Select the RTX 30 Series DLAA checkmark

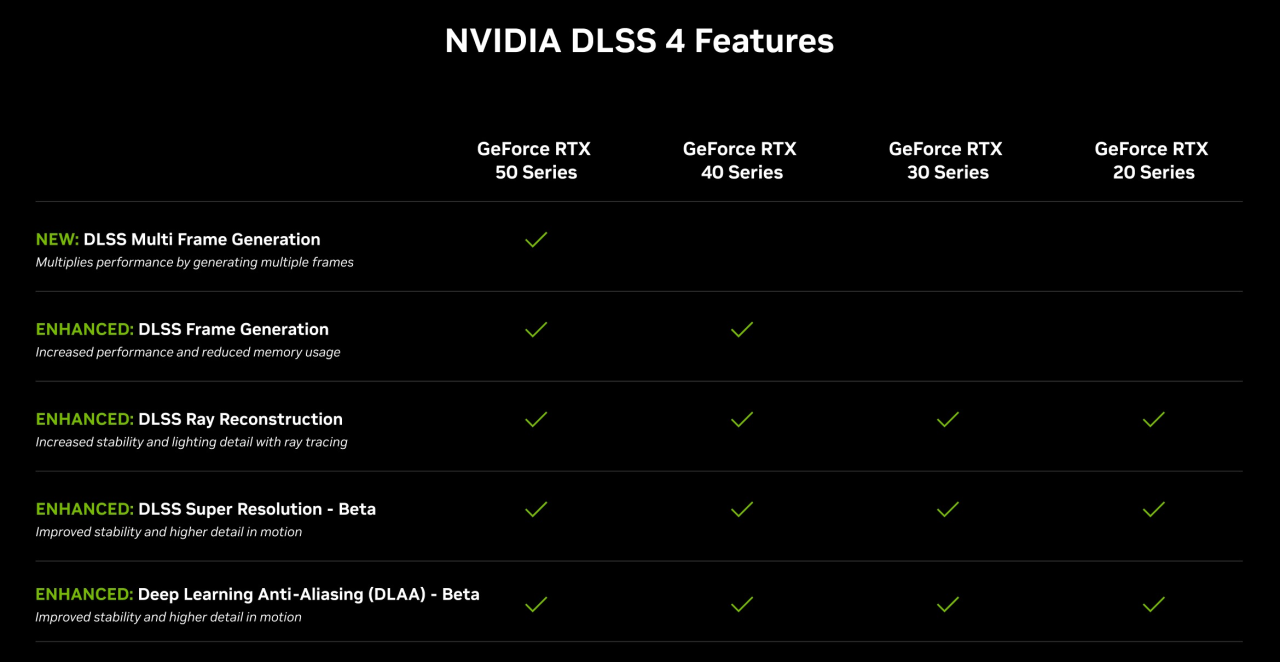click(948, 604)
